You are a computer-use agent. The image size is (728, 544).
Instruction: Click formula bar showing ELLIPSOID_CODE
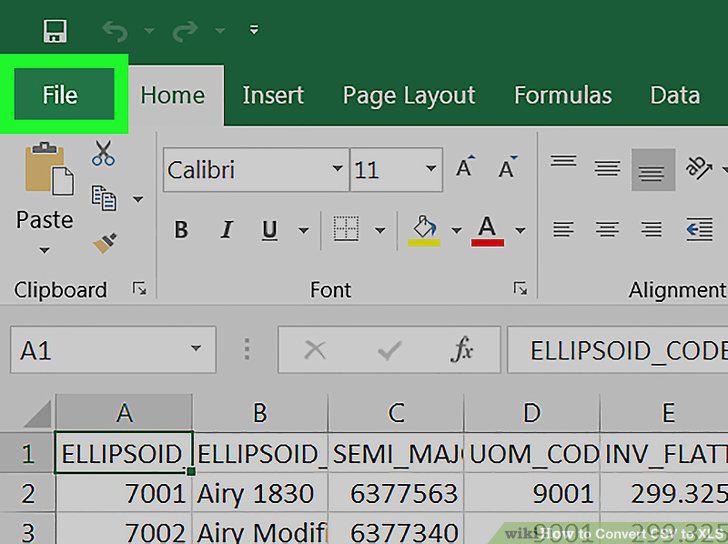[x=618, y=350]
